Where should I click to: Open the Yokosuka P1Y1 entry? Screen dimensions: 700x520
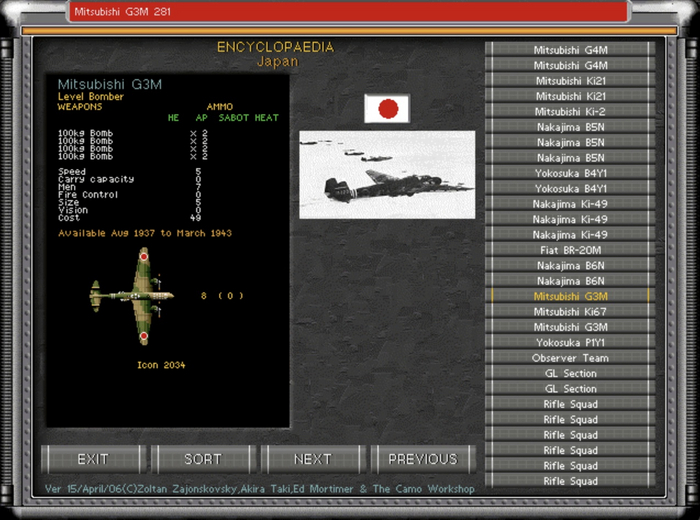pyautogui.click(x=570, y=342)
